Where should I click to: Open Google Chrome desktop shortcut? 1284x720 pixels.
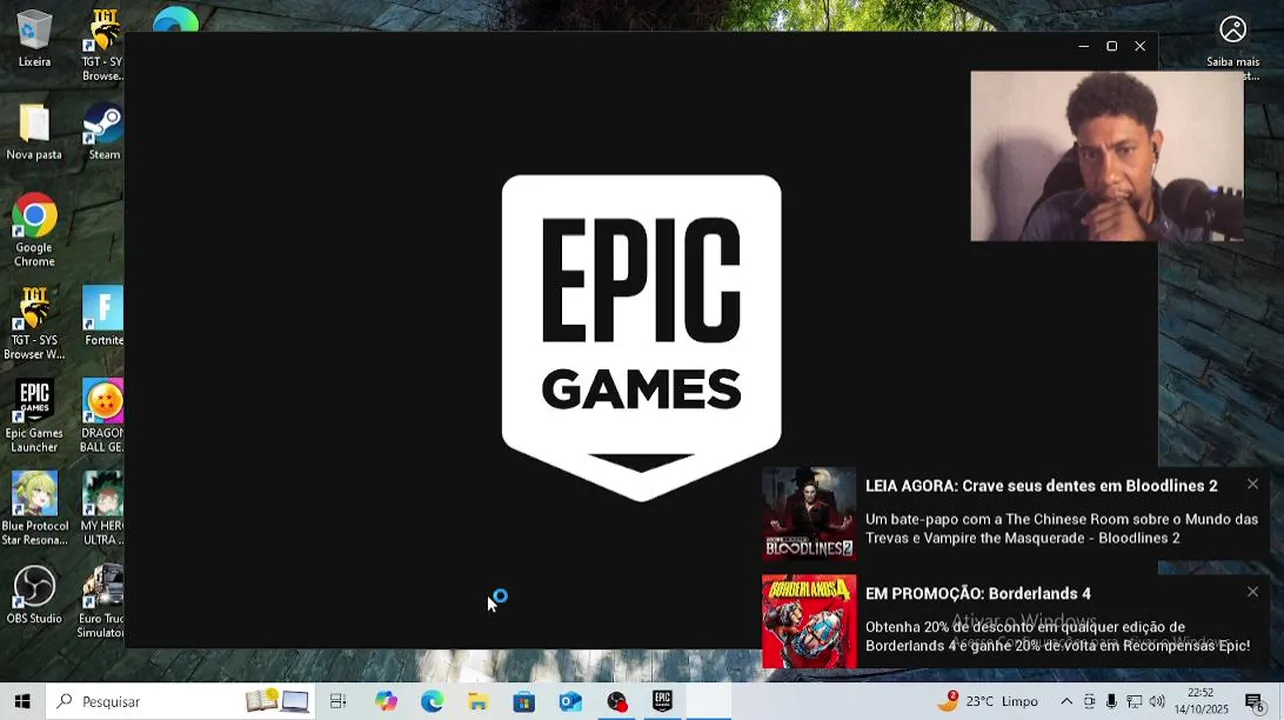[34, 231]
